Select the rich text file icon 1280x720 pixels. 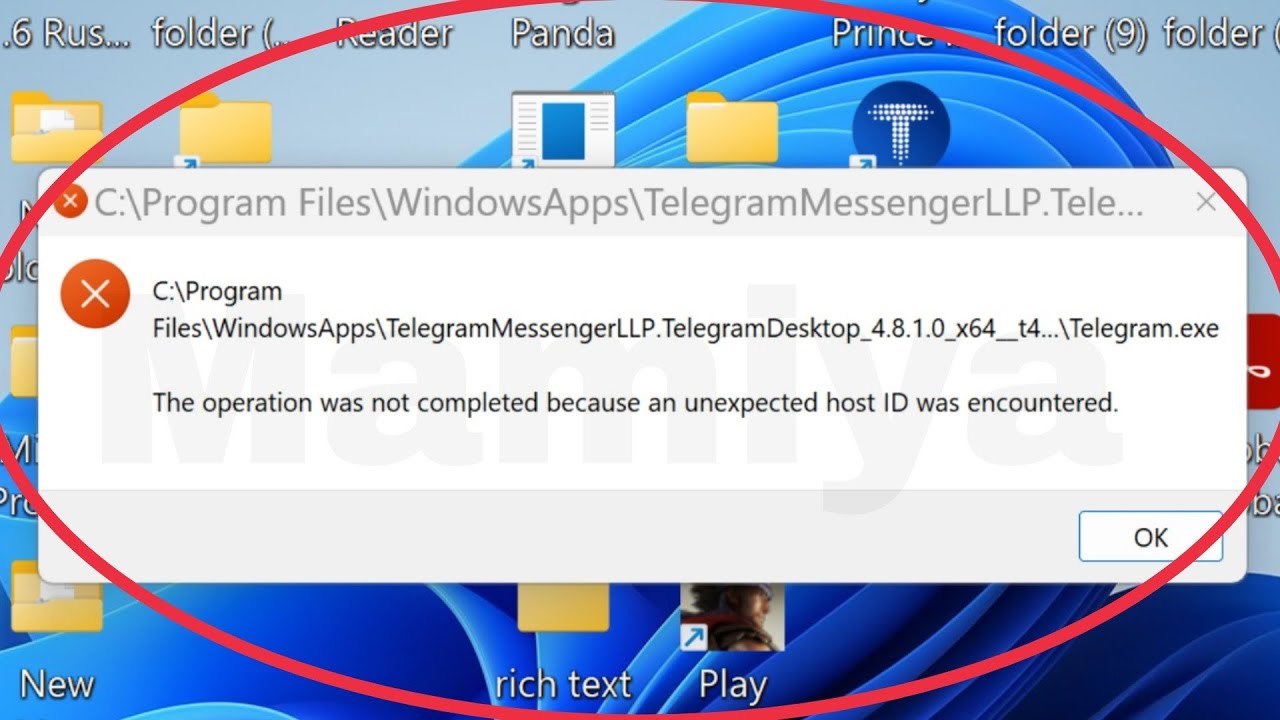click(x=563, y=609)
